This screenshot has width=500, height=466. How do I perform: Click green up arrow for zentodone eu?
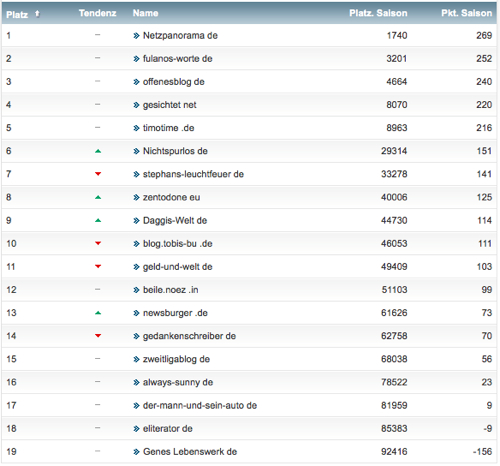point(98,198)
